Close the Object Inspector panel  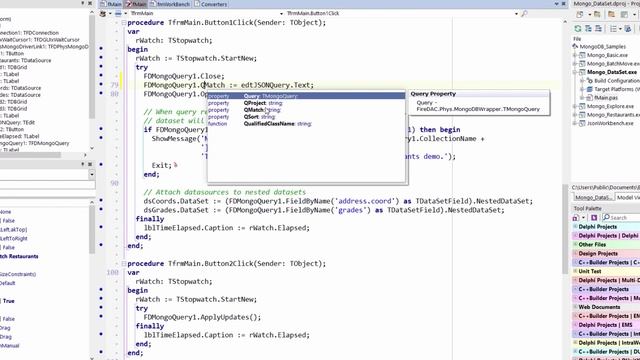tap(90, 164)
